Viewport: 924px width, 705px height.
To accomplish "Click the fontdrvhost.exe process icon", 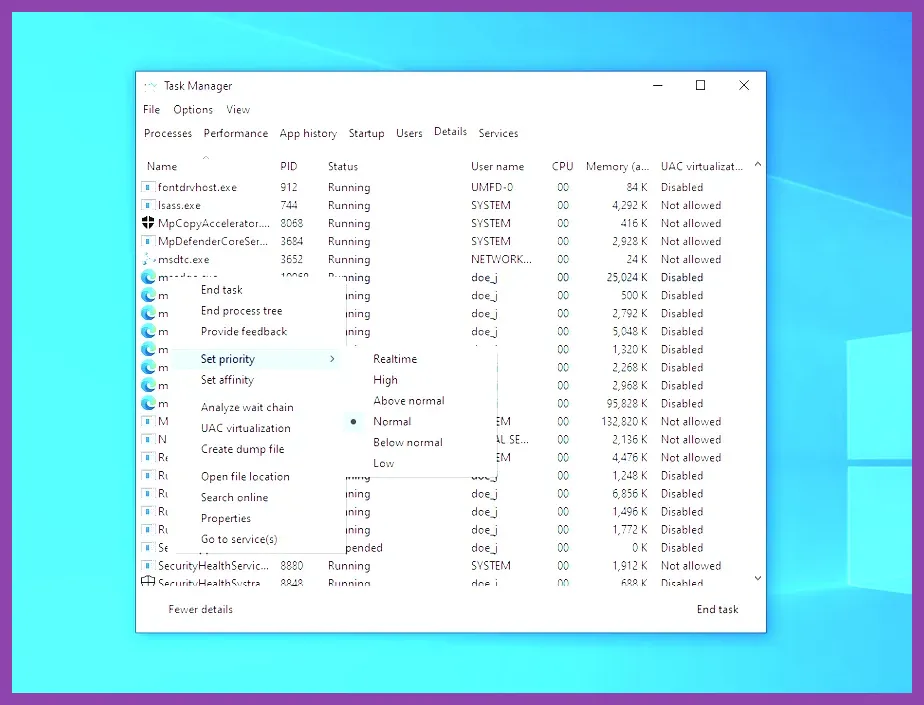I will click(x=148, y=187).
